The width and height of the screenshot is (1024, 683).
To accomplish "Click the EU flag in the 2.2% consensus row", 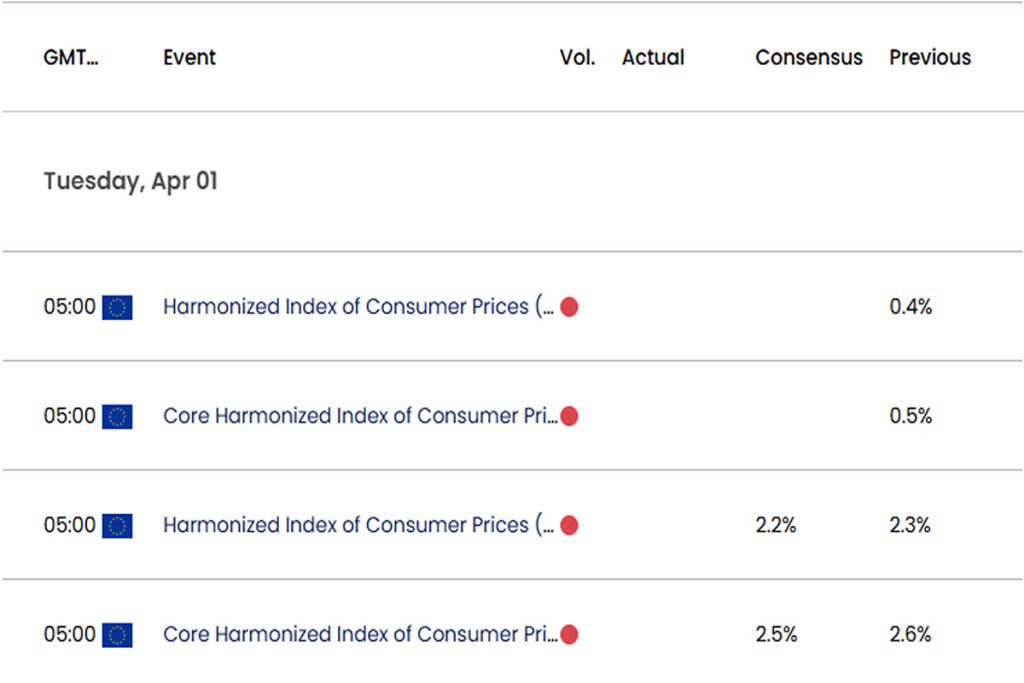I will [117, 526].
